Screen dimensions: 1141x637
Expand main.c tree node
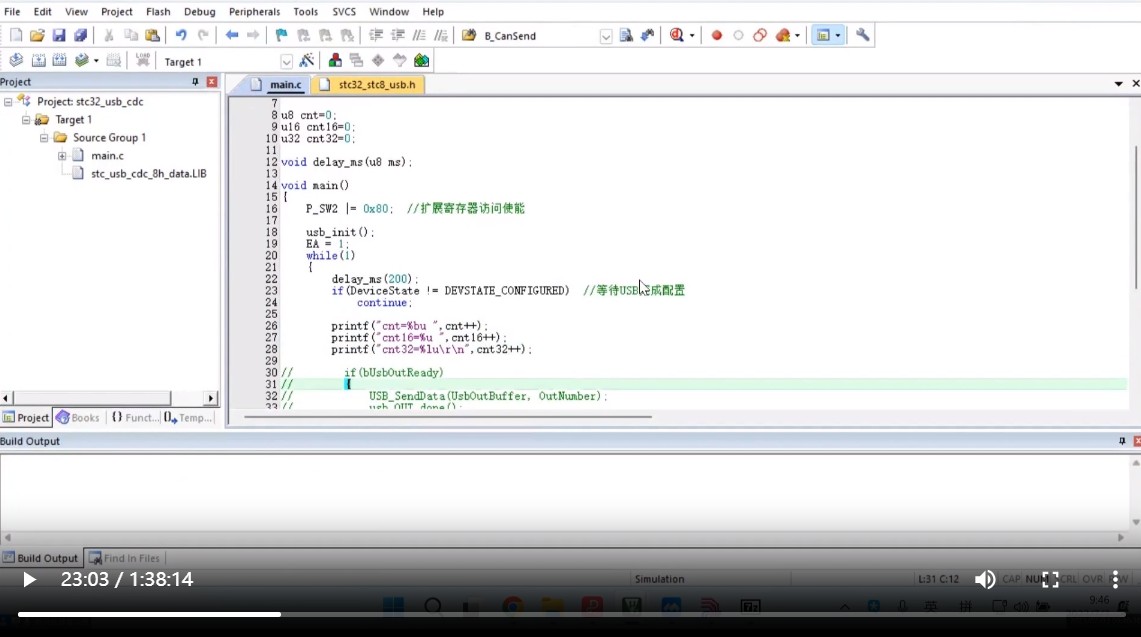pyautogui.click(x=62, y=156)
